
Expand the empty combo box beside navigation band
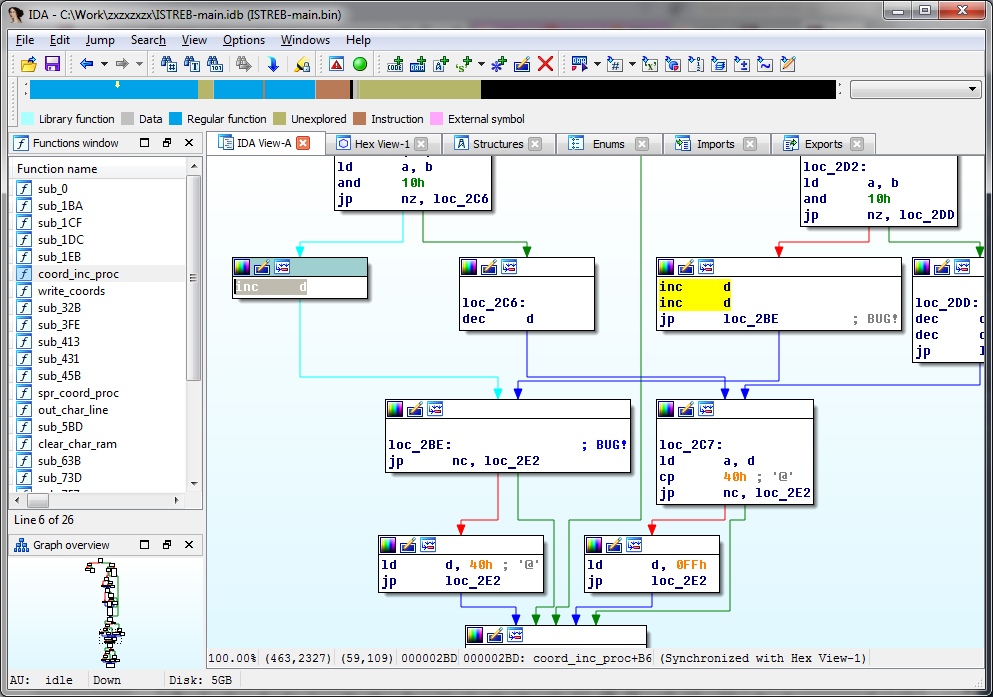pos(973,89)
